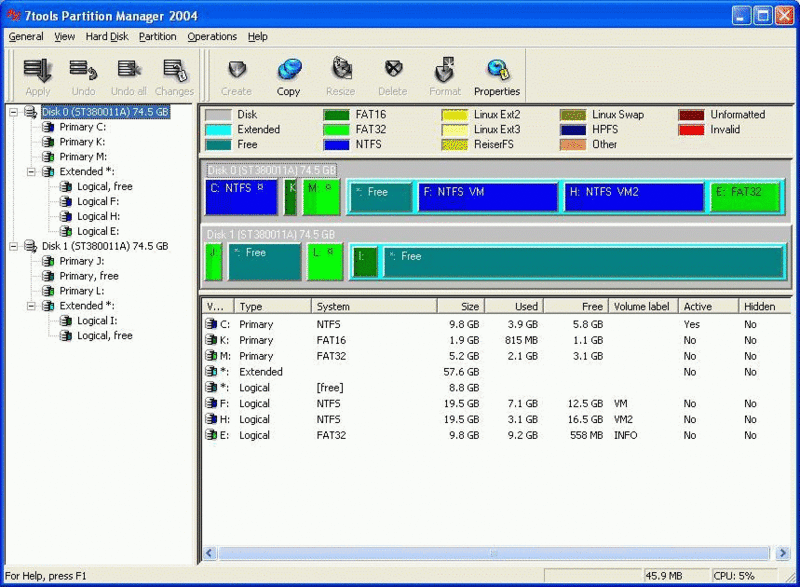
Task: Sort the list by System column header
Action: (x=374, y=307)
